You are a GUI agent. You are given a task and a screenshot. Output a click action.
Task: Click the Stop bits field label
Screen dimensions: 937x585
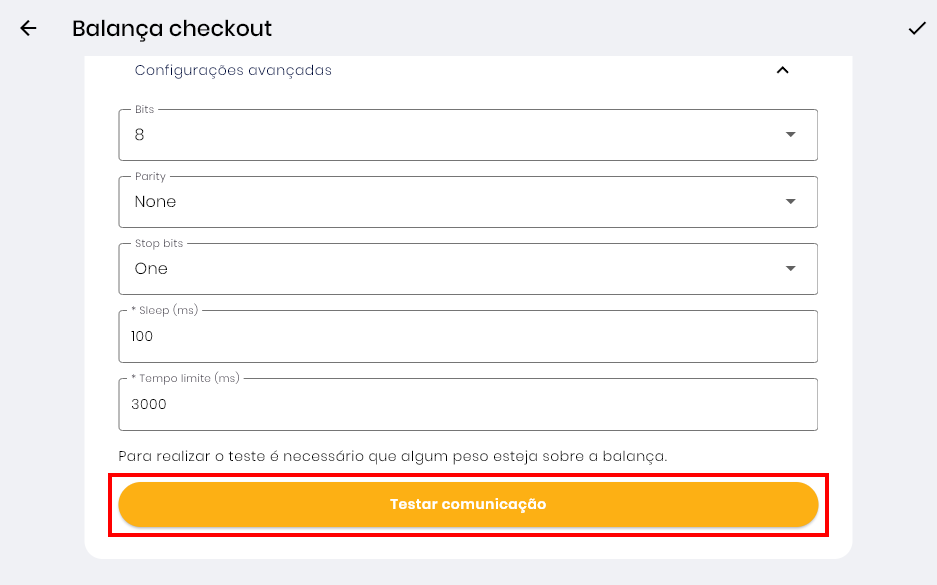click(159, 243)
